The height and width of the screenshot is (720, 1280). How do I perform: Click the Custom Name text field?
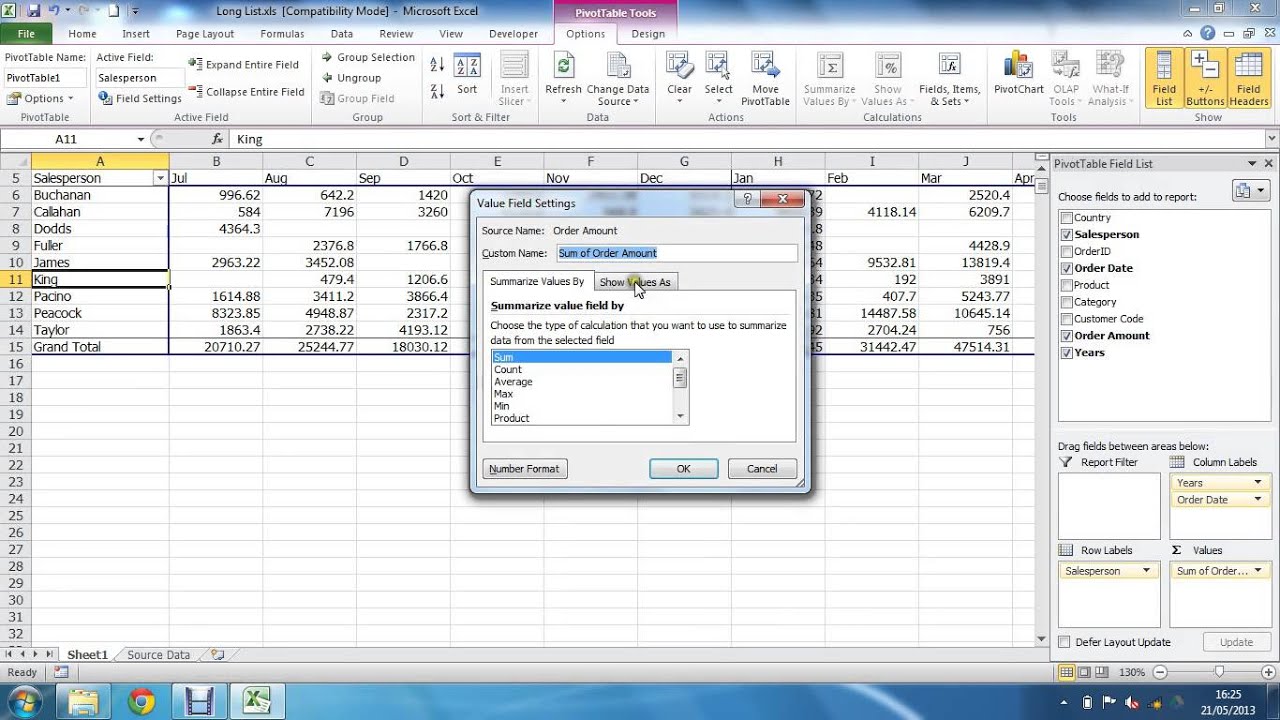point(676,254)
